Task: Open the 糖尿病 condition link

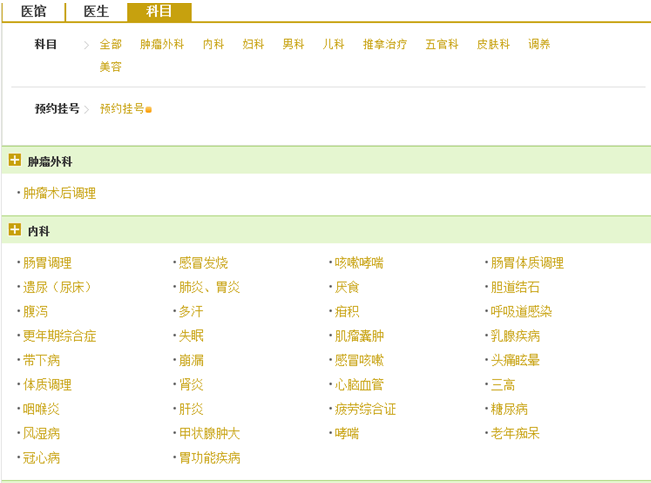Action: [x=509, y=409]
